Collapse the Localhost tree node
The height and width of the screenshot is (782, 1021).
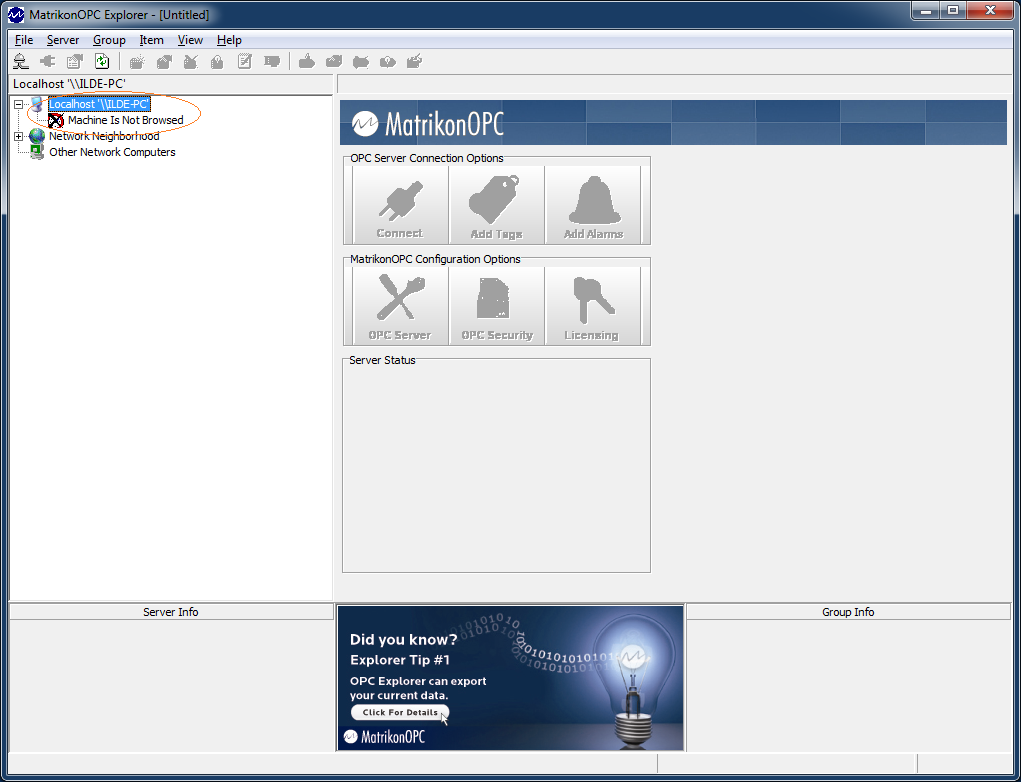(x=18, y=104)
